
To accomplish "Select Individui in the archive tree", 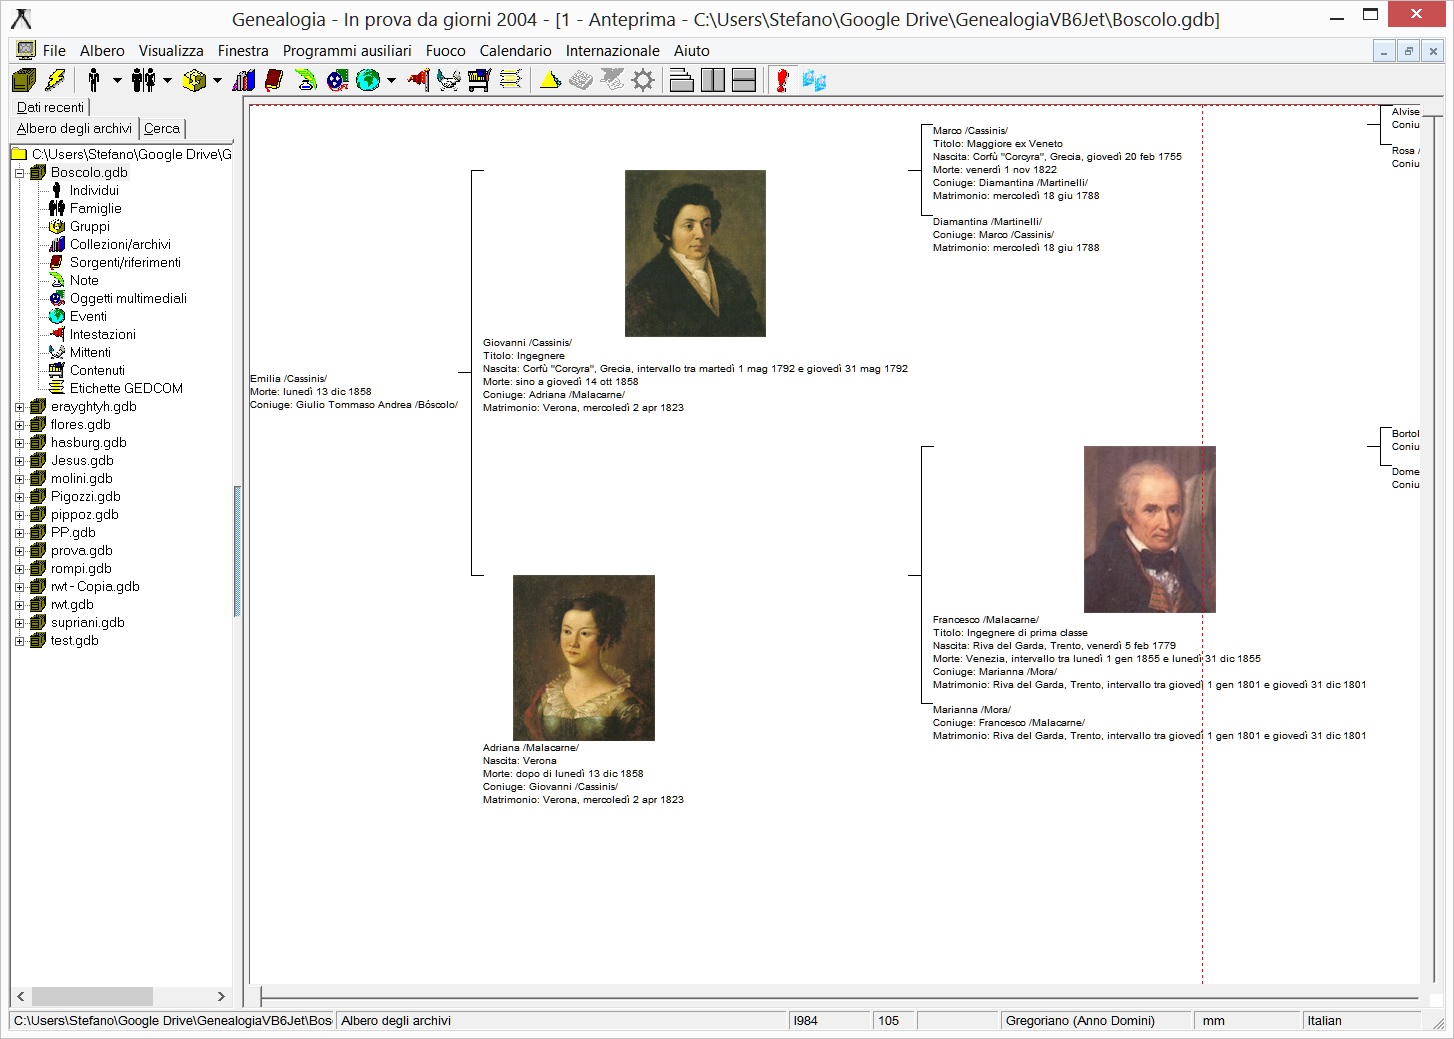I will click(94, 190).
